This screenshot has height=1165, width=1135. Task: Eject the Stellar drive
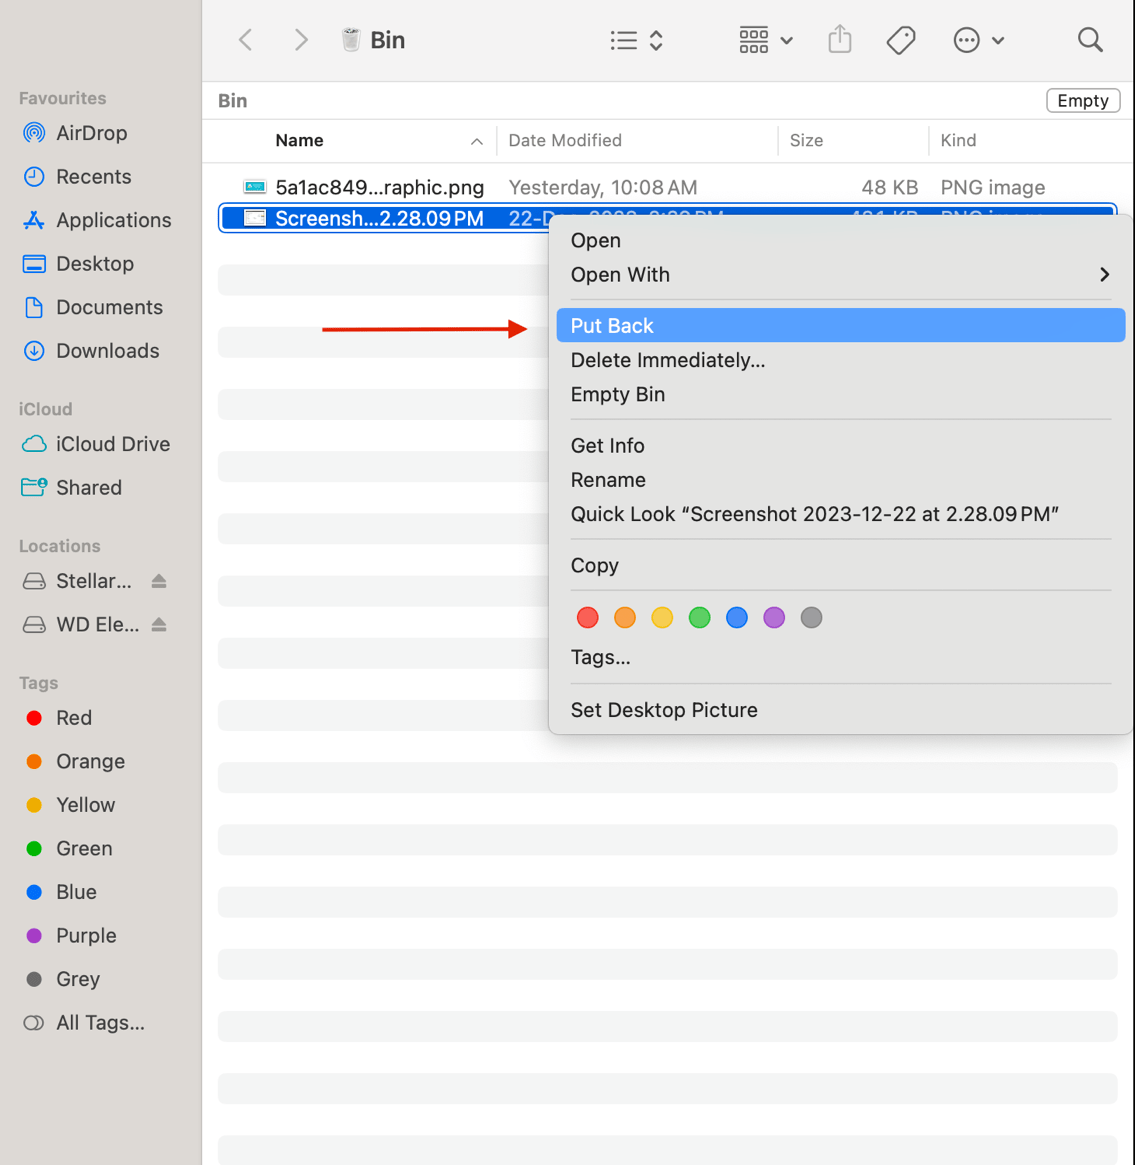[159, 581]
